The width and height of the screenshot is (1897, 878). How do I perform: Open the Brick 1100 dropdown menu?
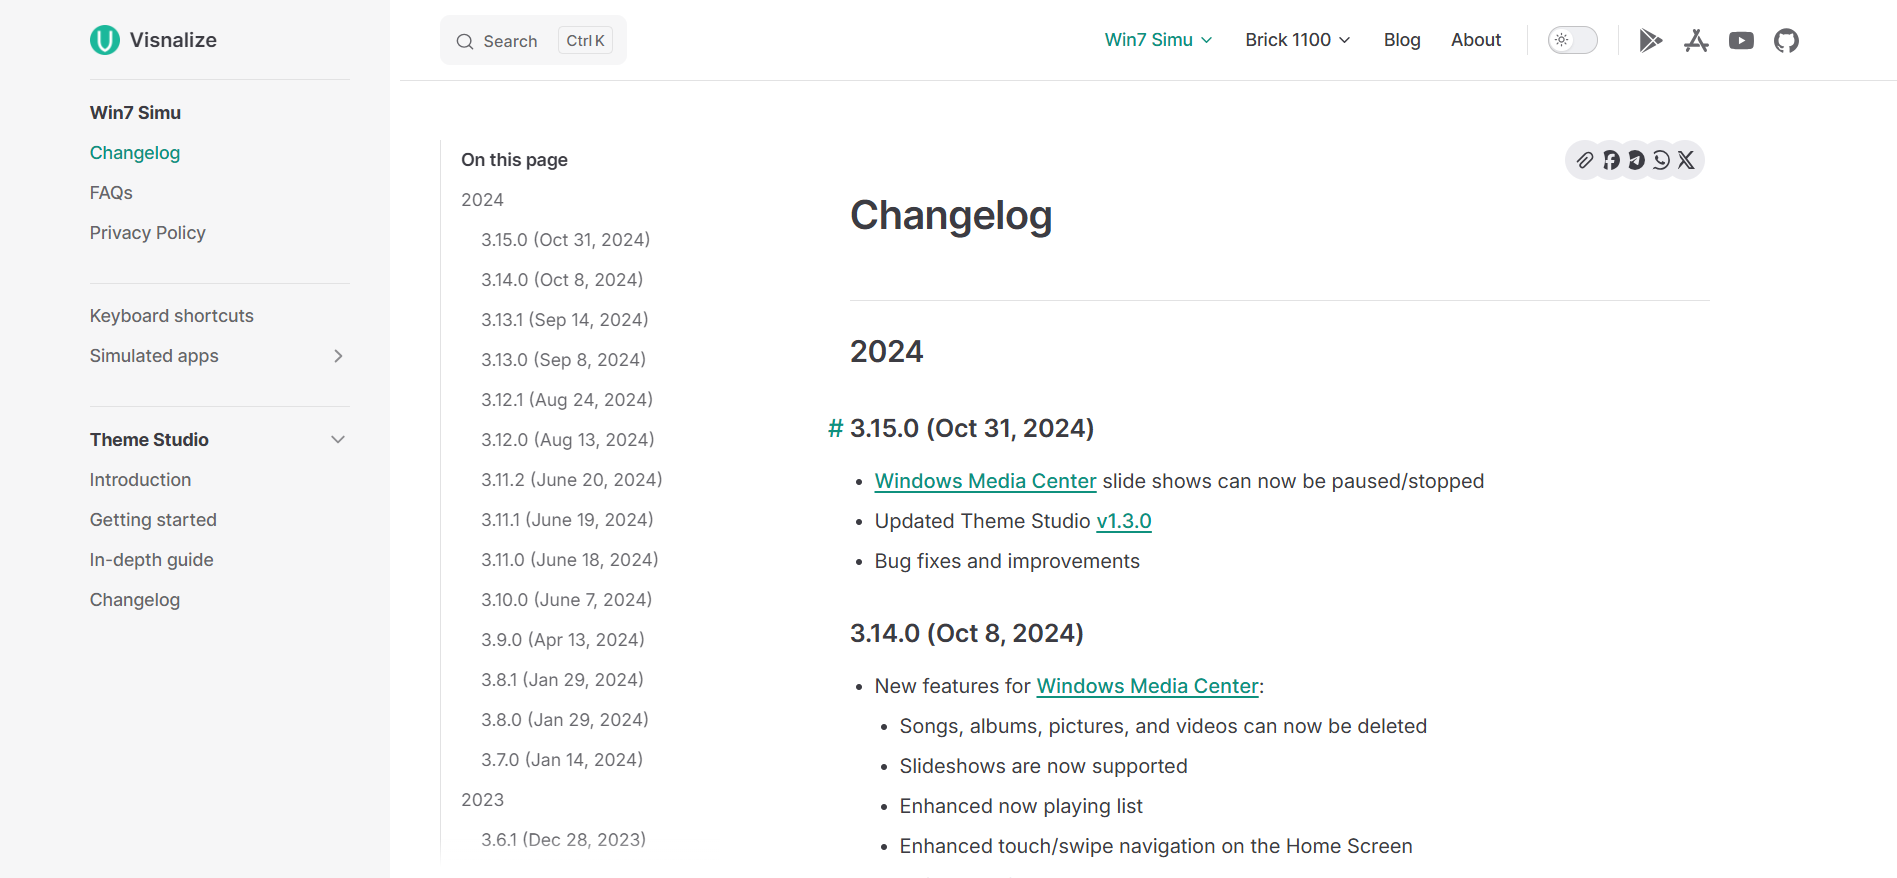pos(1297,40)
